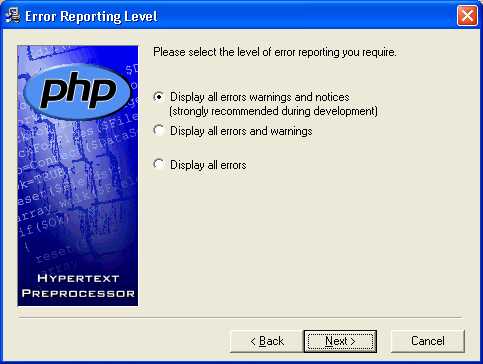
Task: Go to the next installer step
Action: [x=340, y=341]
